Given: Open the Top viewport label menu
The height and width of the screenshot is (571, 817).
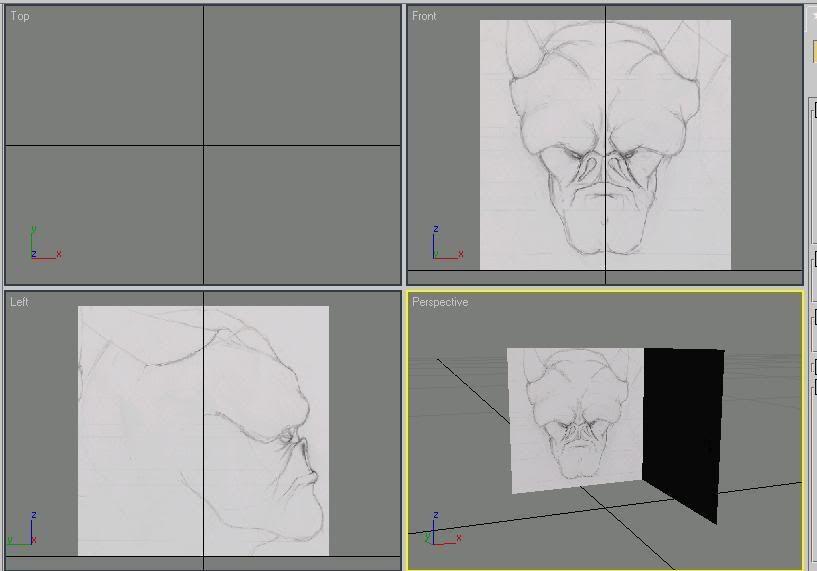Looking at the screenshot, I should pos(20,16).
